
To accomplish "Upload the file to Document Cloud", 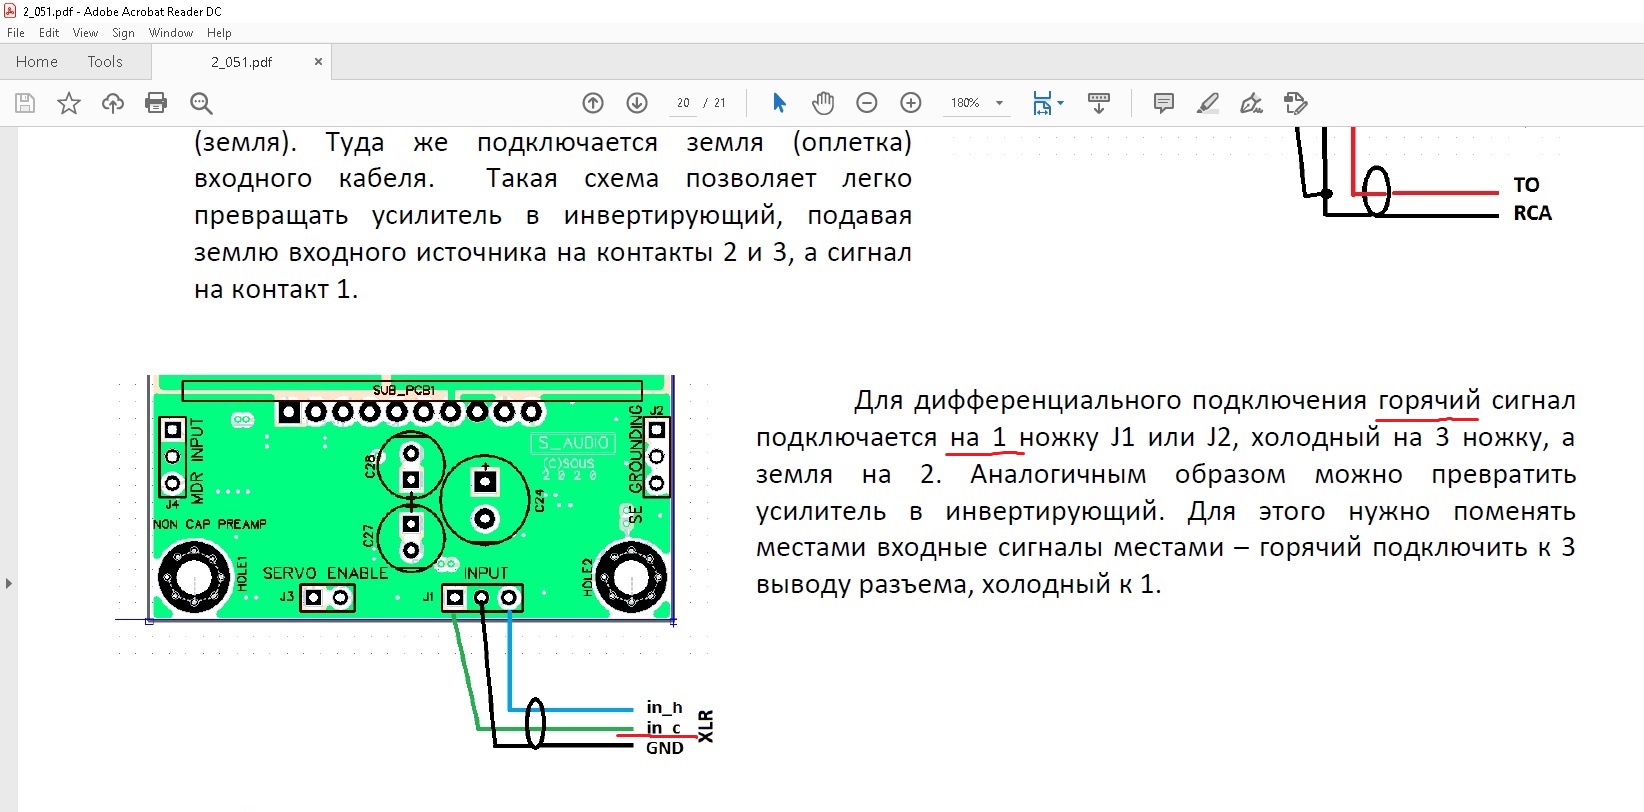I will 113,103.
